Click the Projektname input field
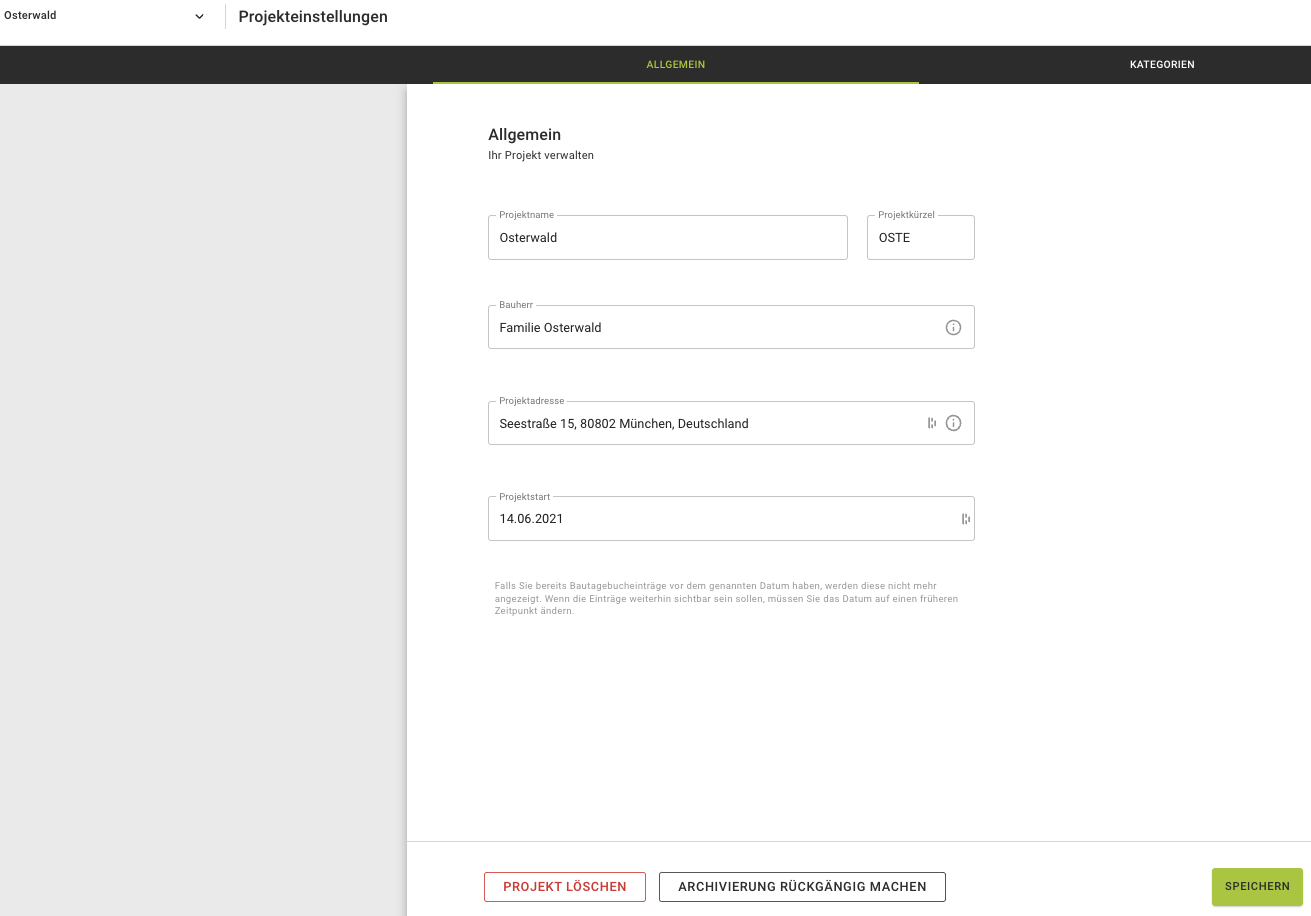This screenshot has height=916, width=1311. [x=668, y=238]
